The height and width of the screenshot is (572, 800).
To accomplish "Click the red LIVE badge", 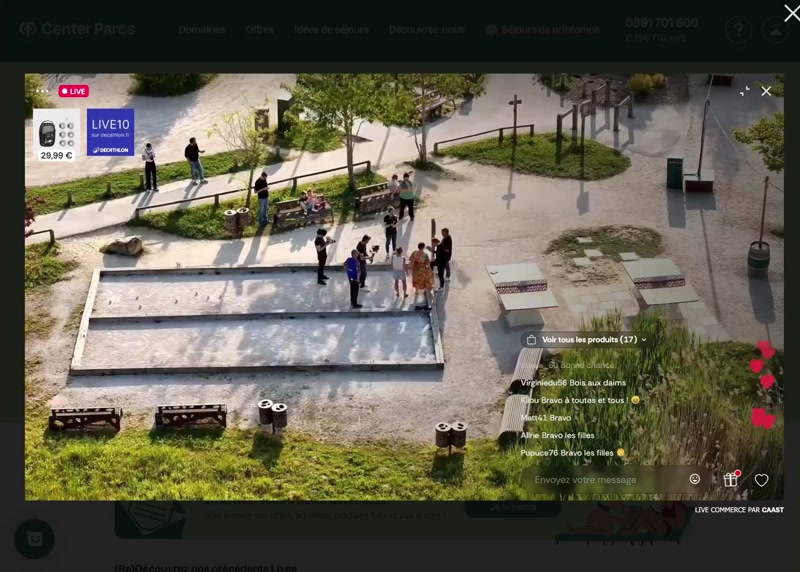I will (73, 91).
